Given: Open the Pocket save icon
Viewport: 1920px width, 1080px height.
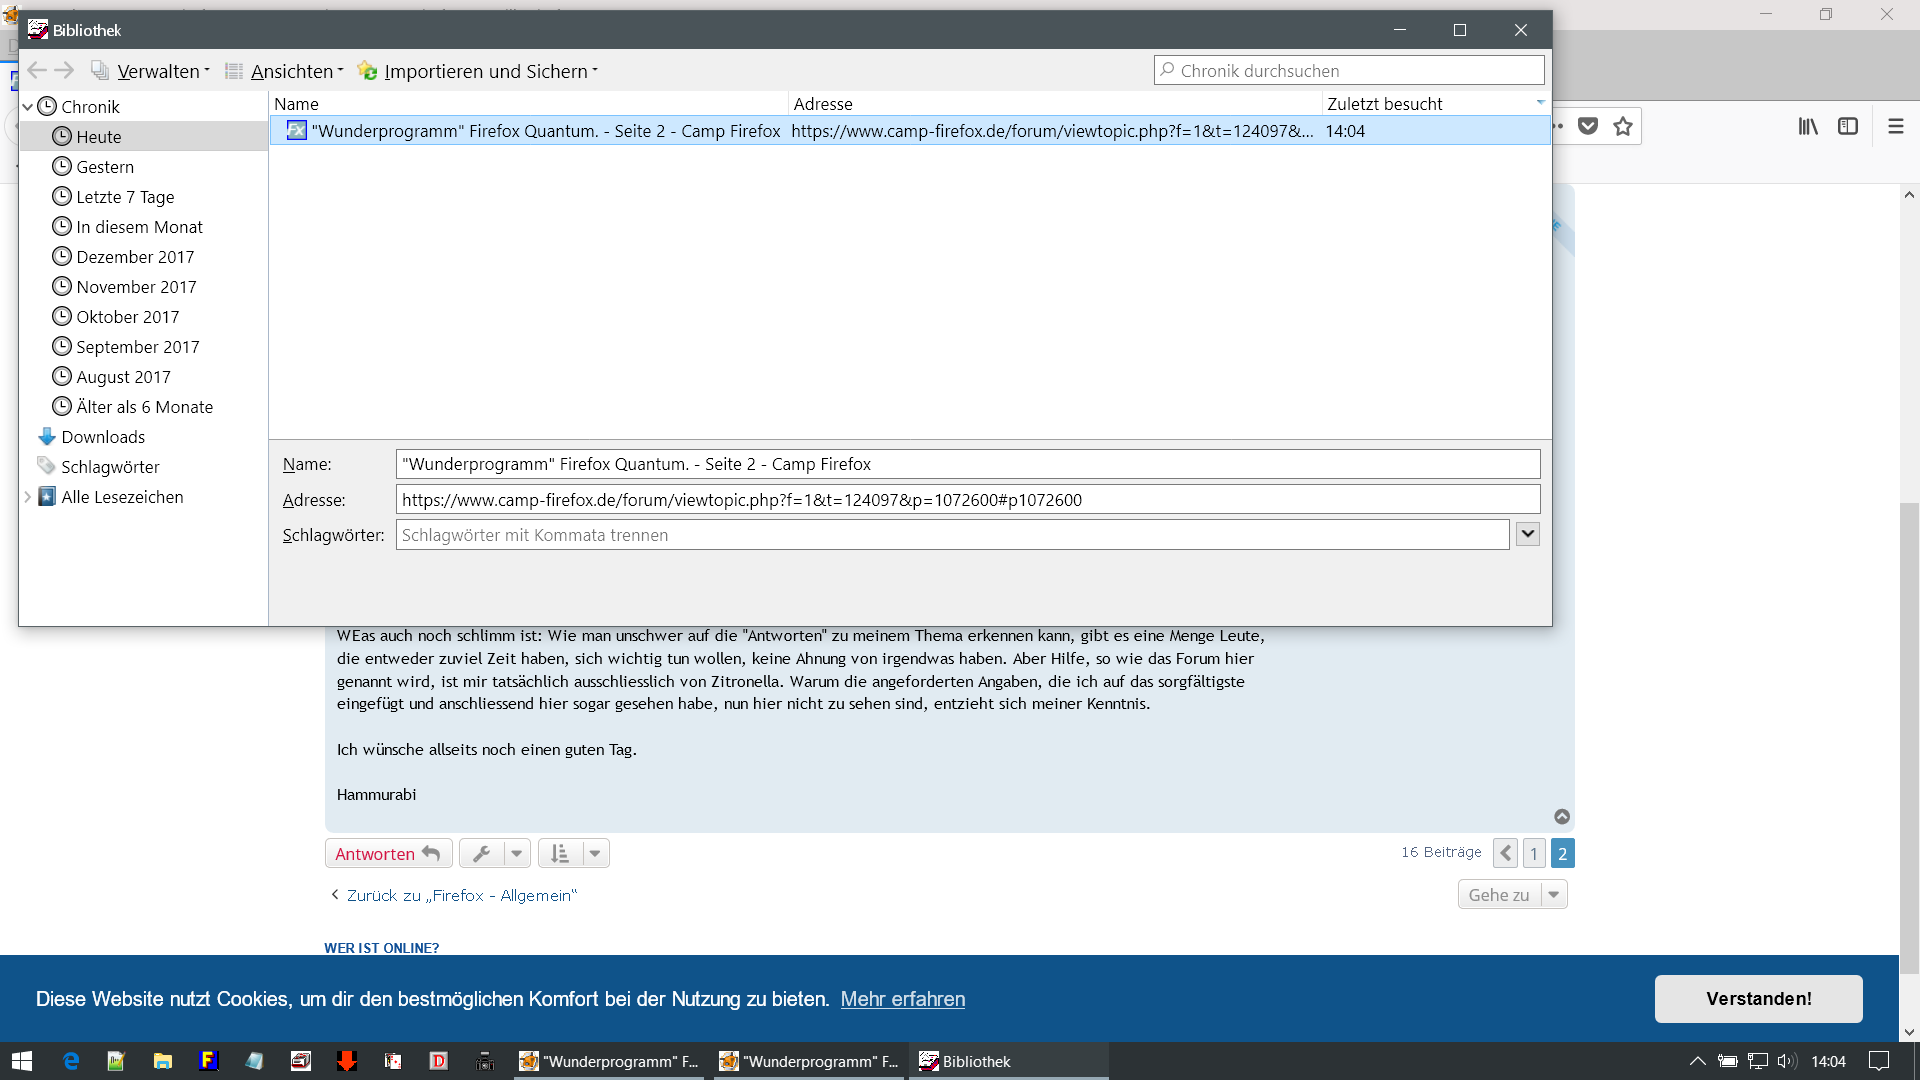Looking at the screenshot, I should (1588, 126).
